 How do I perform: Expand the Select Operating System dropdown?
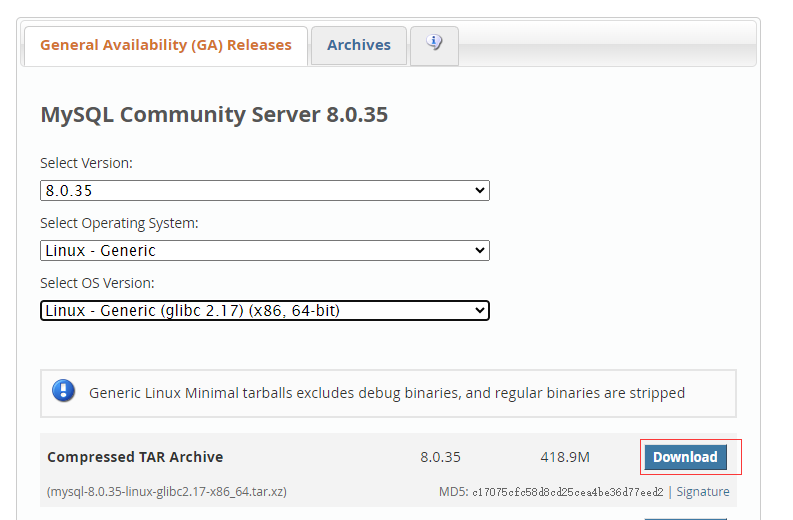[265, 250]
